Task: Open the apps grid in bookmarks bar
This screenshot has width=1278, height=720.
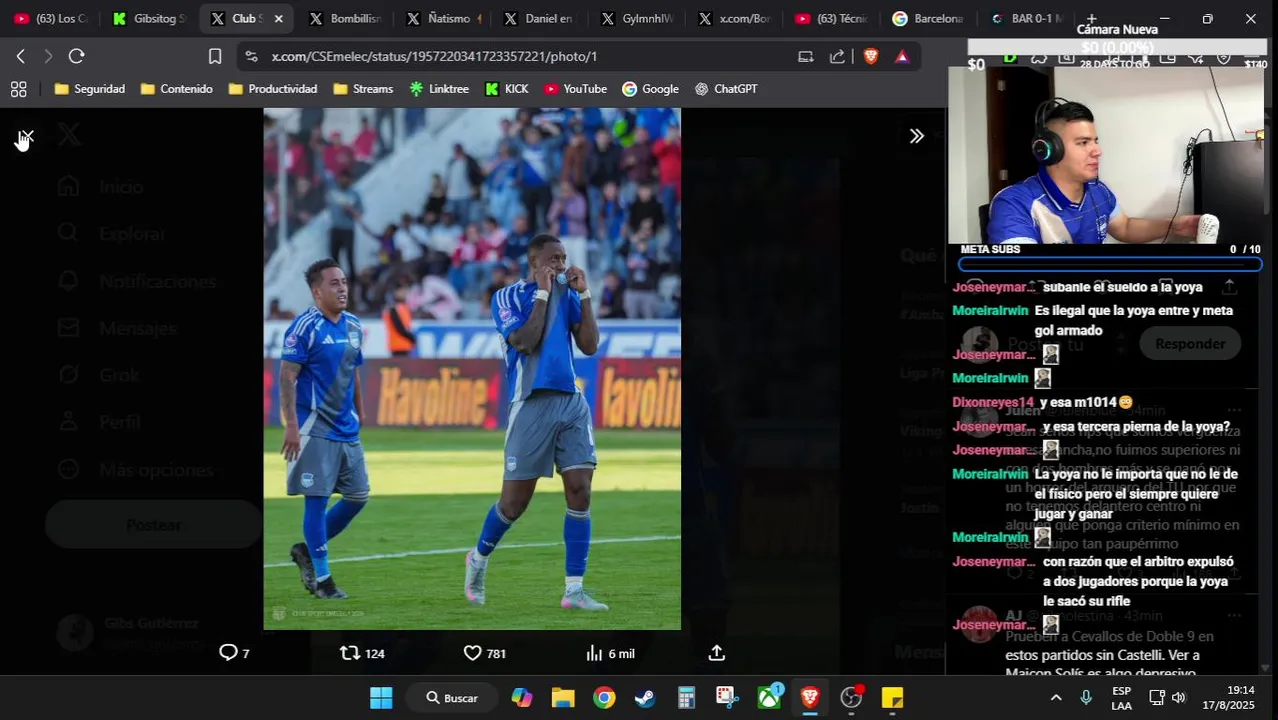Action: click(x=18, y=89)
